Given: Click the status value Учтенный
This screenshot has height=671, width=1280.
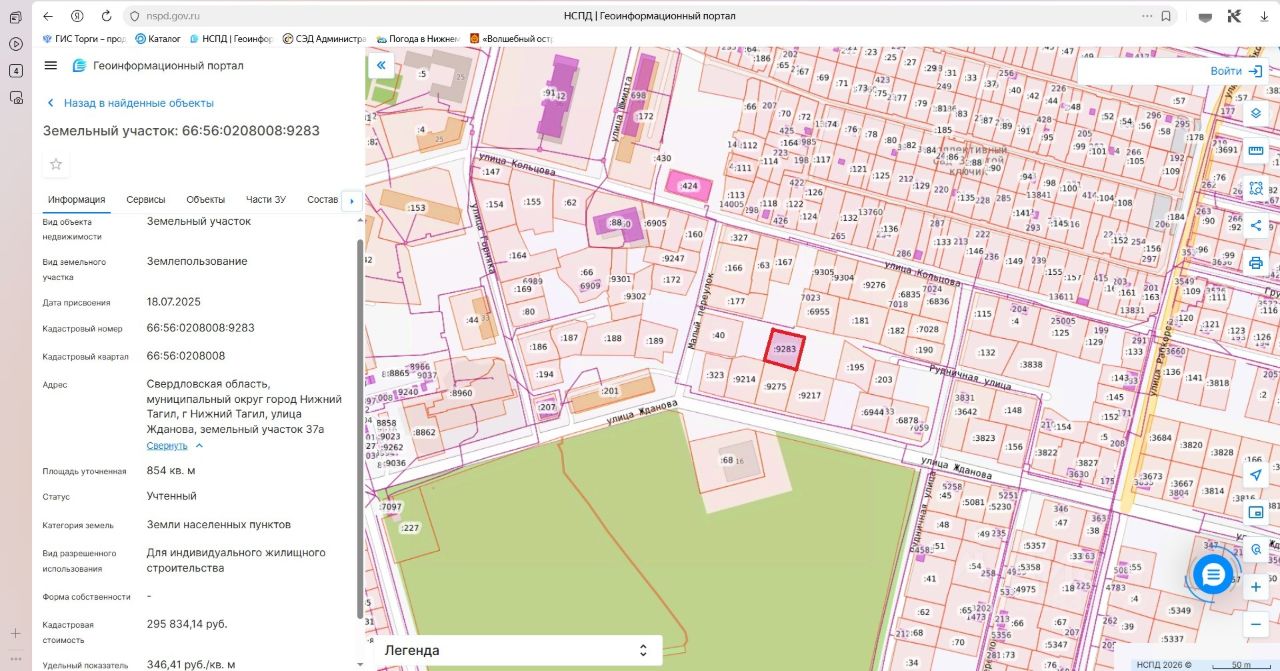Looking at the screenshot, I should click(x=172, y=496).
